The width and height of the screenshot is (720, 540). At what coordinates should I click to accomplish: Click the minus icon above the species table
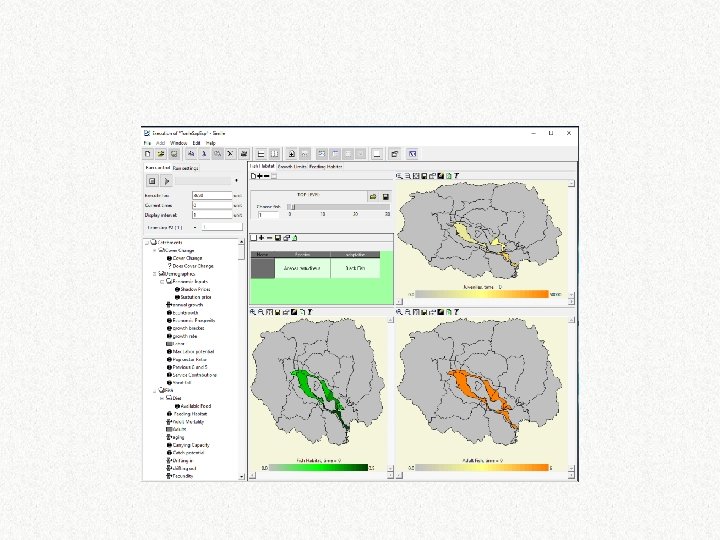270,237
